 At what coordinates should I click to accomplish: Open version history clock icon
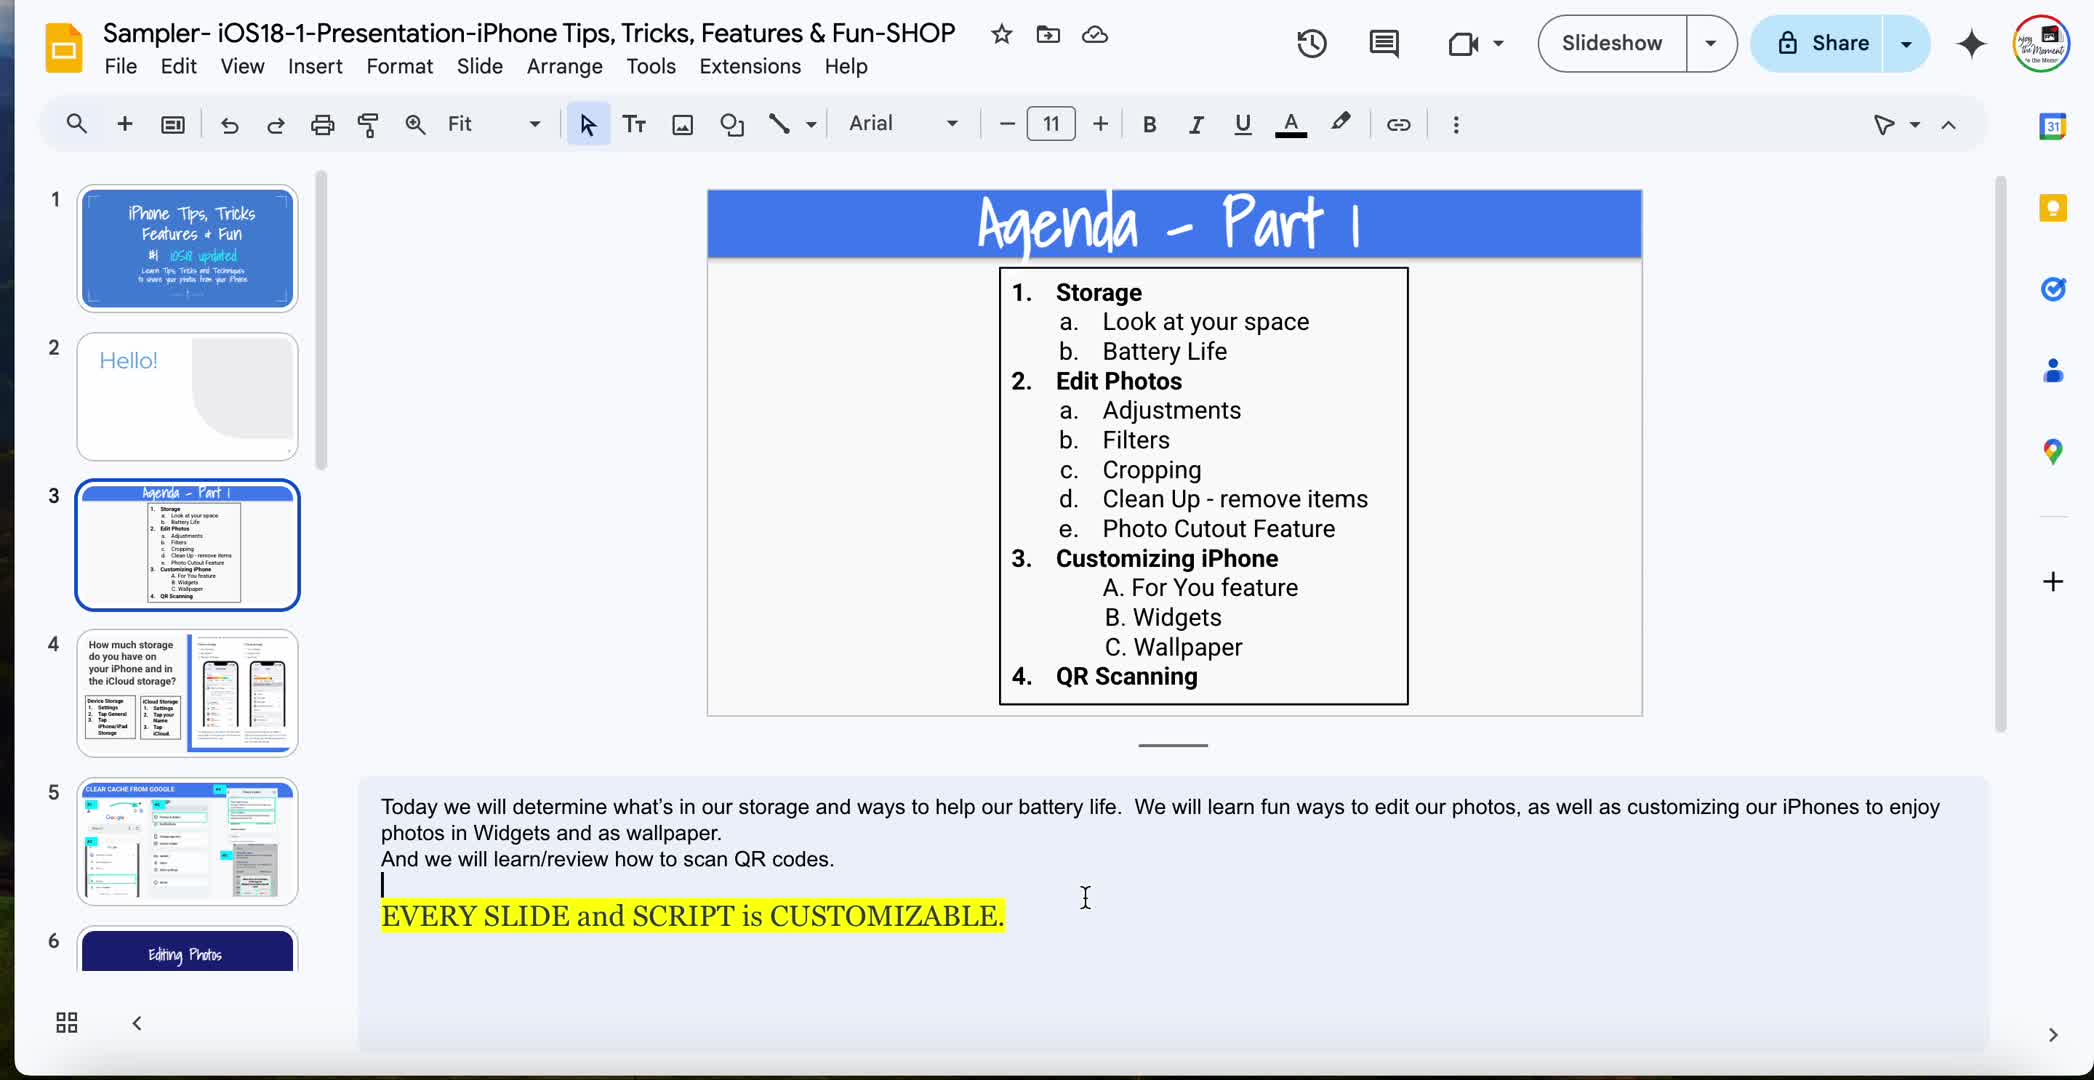click(x=1311, y=43)
